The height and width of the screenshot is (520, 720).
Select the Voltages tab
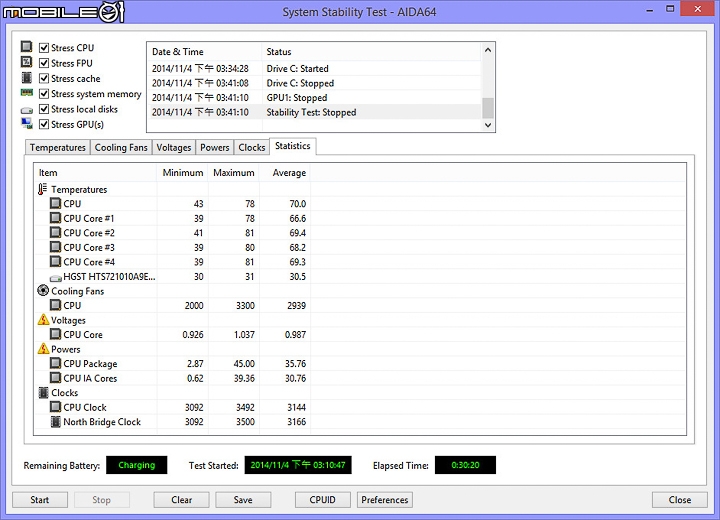click(174, 147)
